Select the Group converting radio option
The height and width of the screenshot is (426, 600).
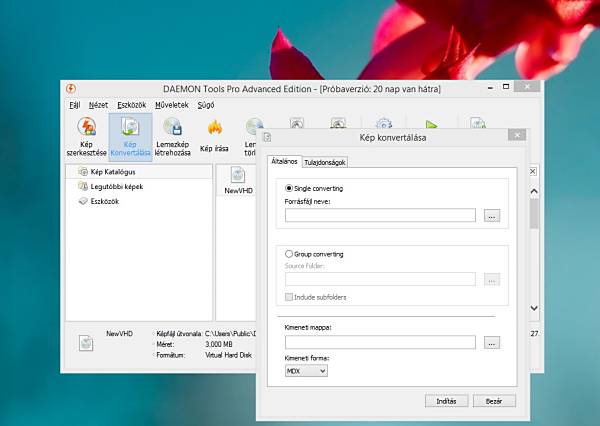pyautogui.click(x=289, y=254)
